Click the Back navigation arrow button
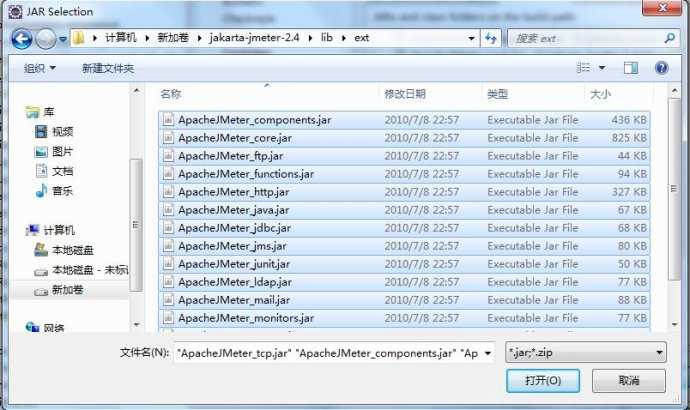This screenshot has width=690, height=410. tap(22, 39)
